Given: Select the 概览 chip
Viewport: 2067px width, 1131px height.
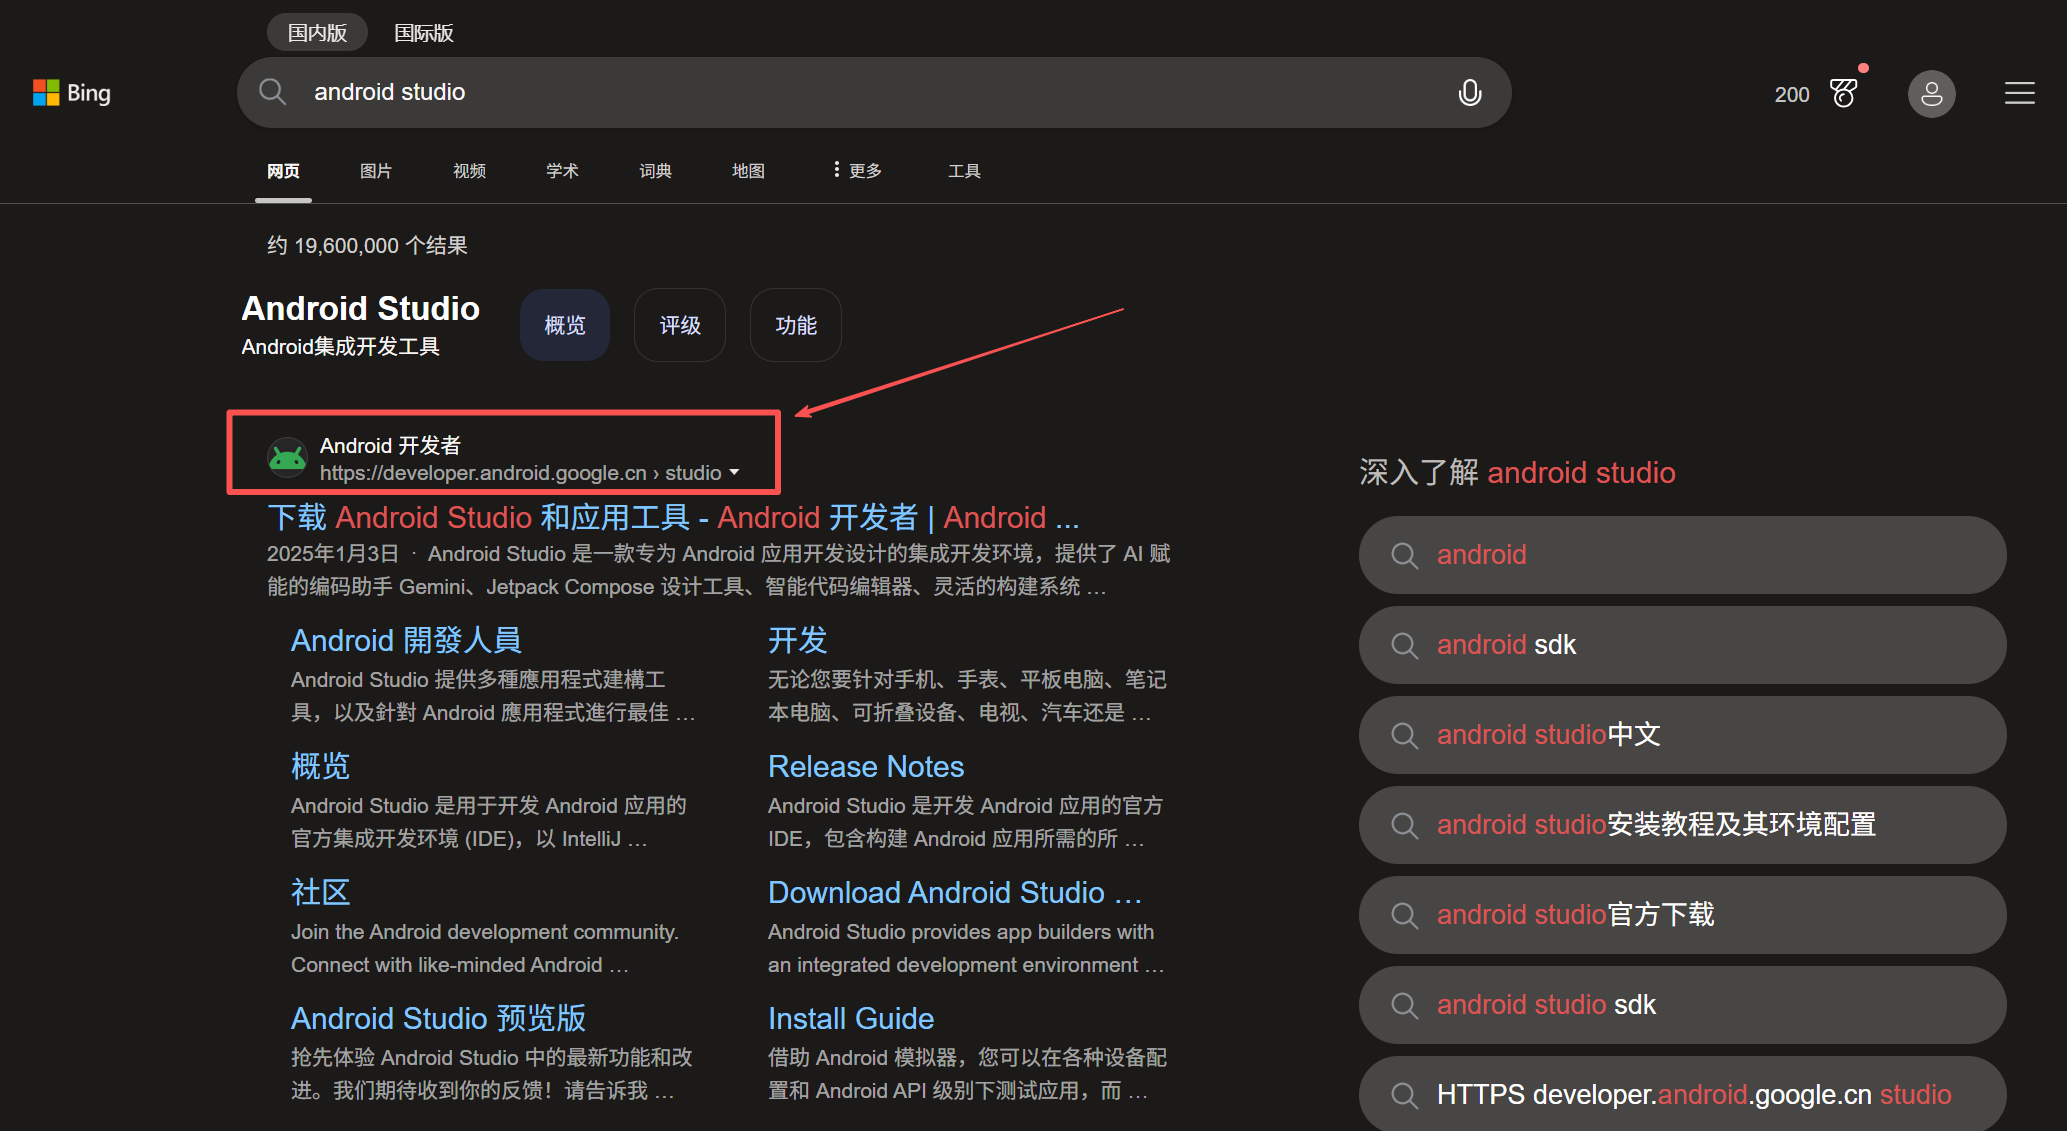Looking at the screenshot, I should (x=565, y=325).
